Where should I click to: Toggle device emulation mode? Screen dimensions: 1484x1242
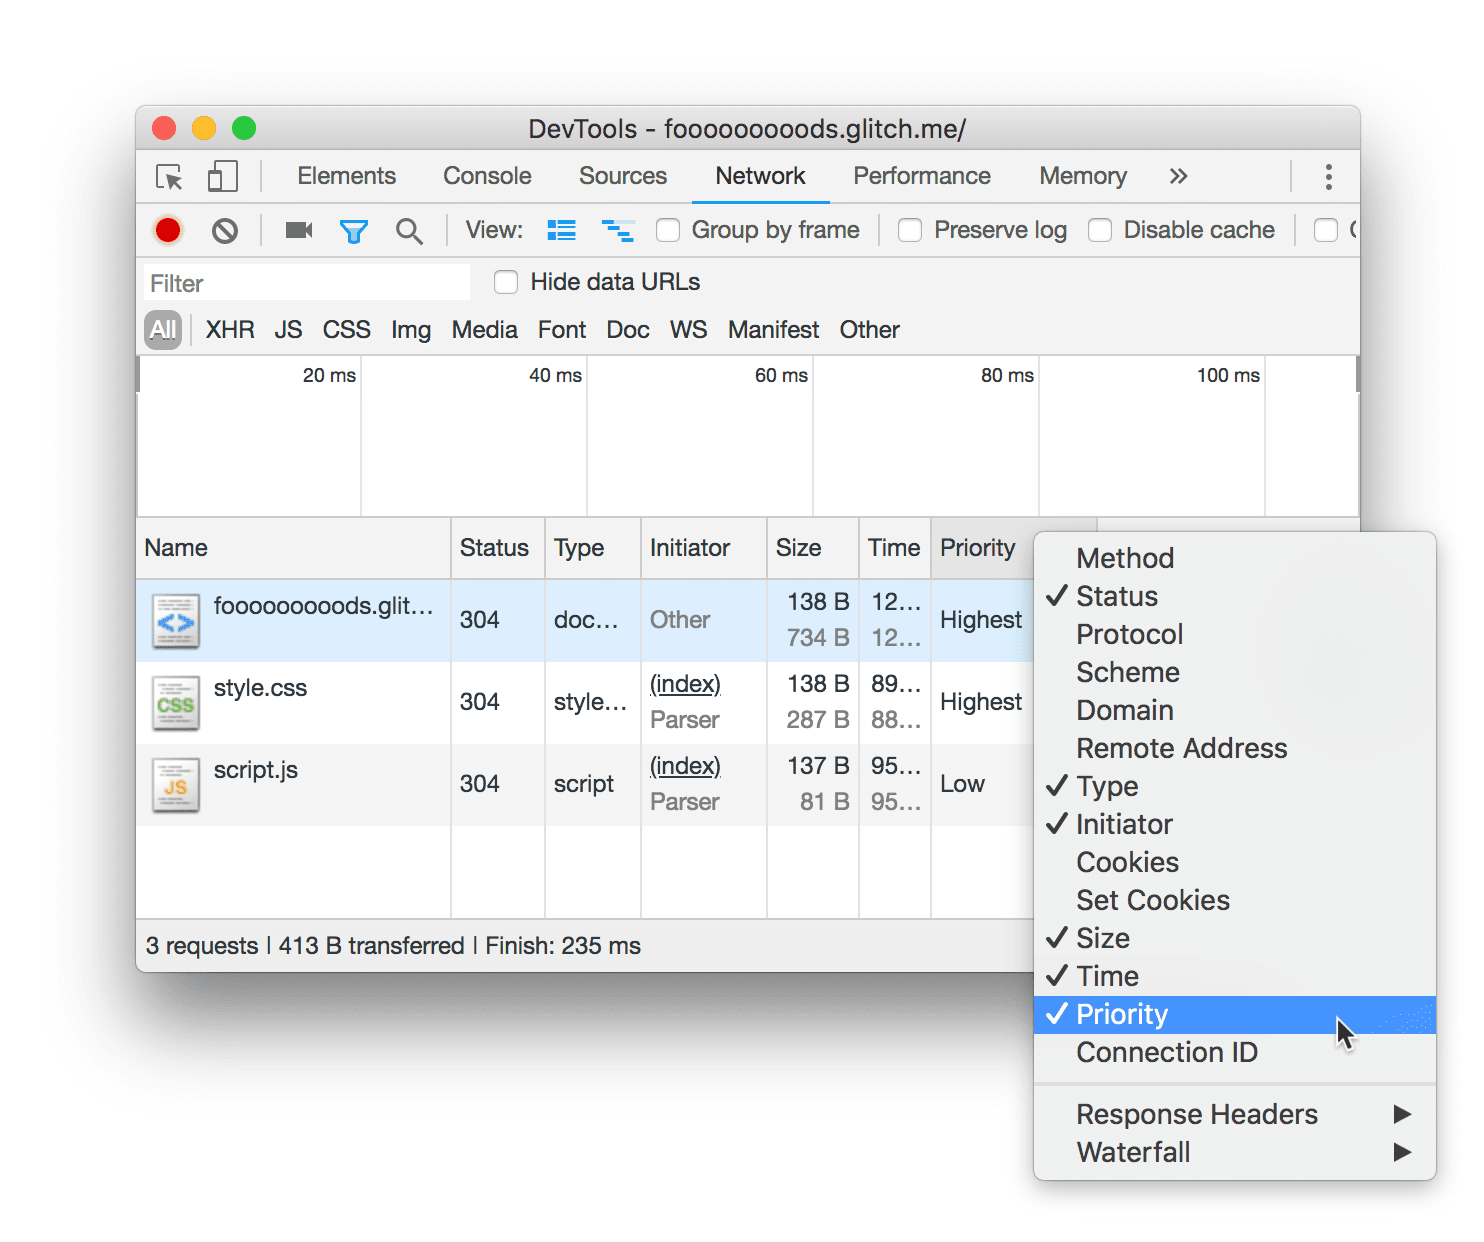(x=222, y=176)
